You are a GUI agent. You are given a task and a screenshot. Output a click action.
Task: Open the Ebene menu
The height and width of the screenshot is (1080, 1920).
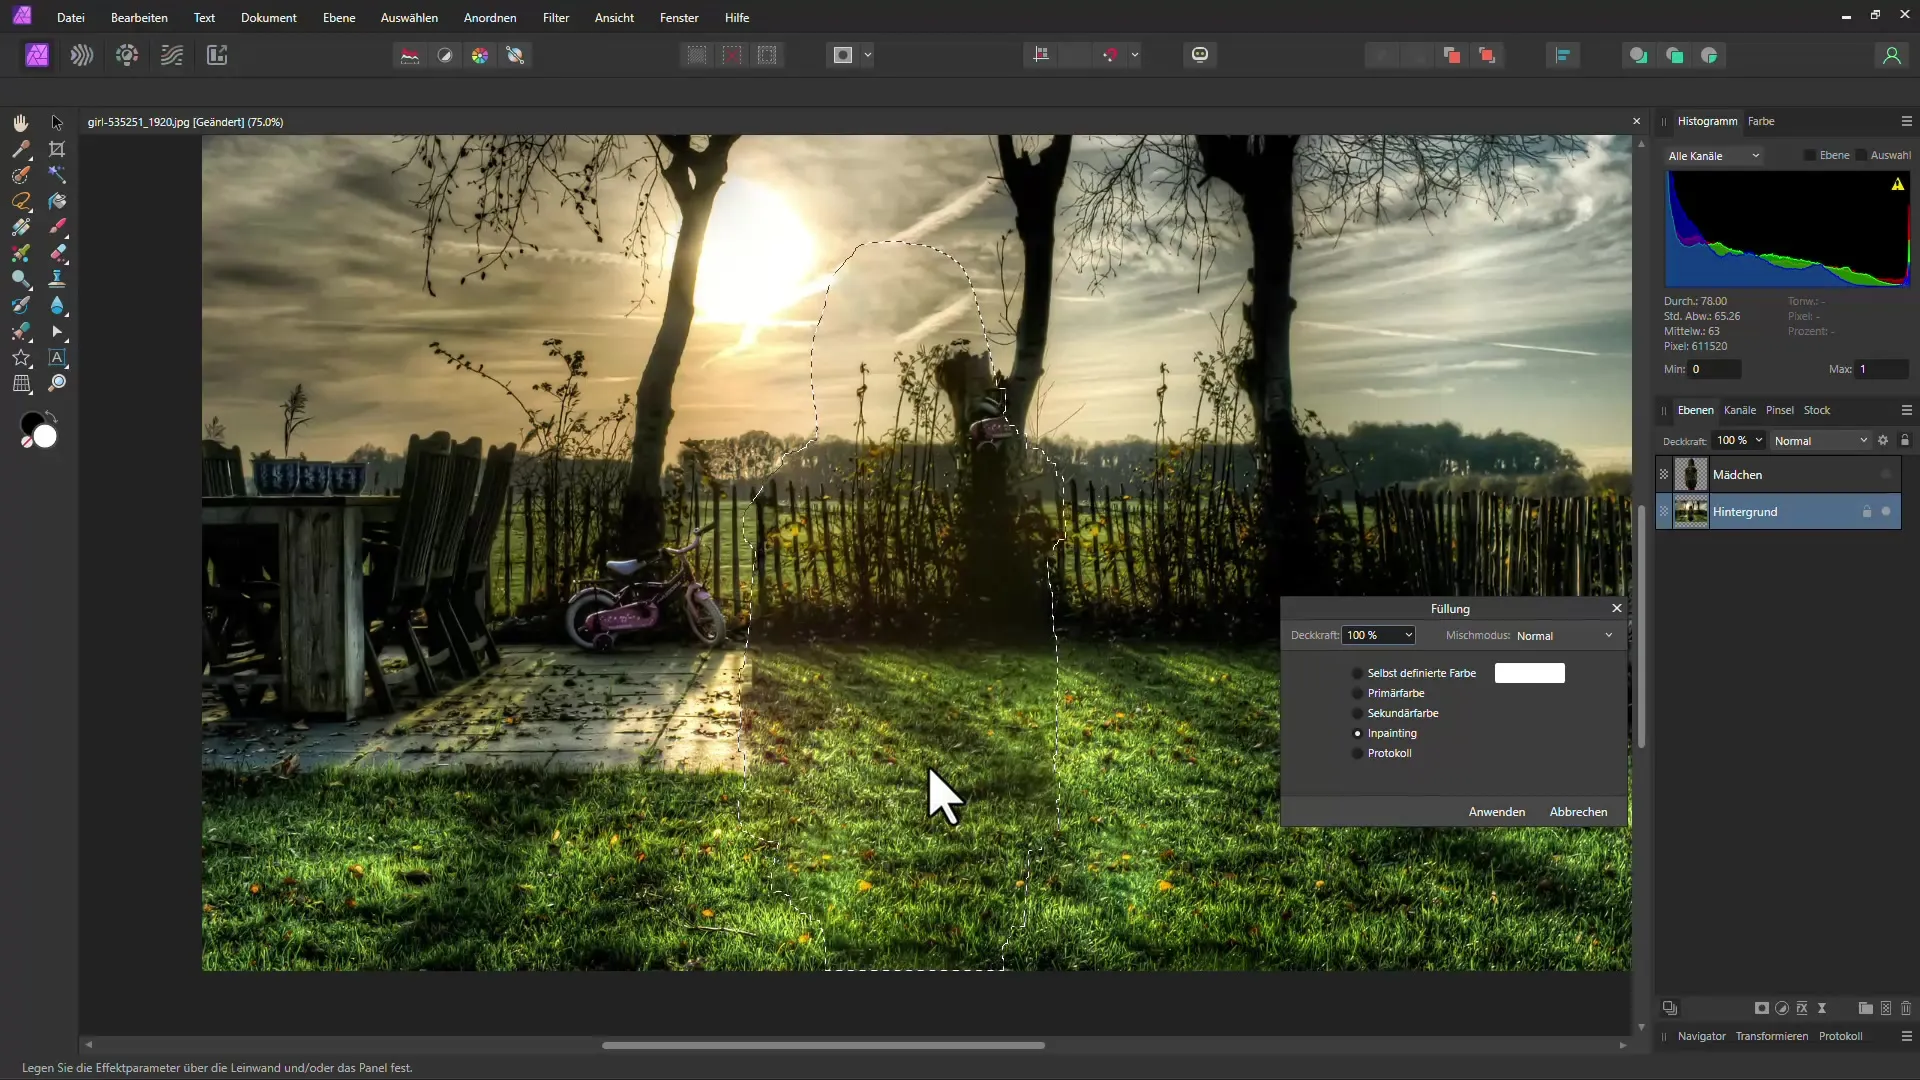pos(339,18)
